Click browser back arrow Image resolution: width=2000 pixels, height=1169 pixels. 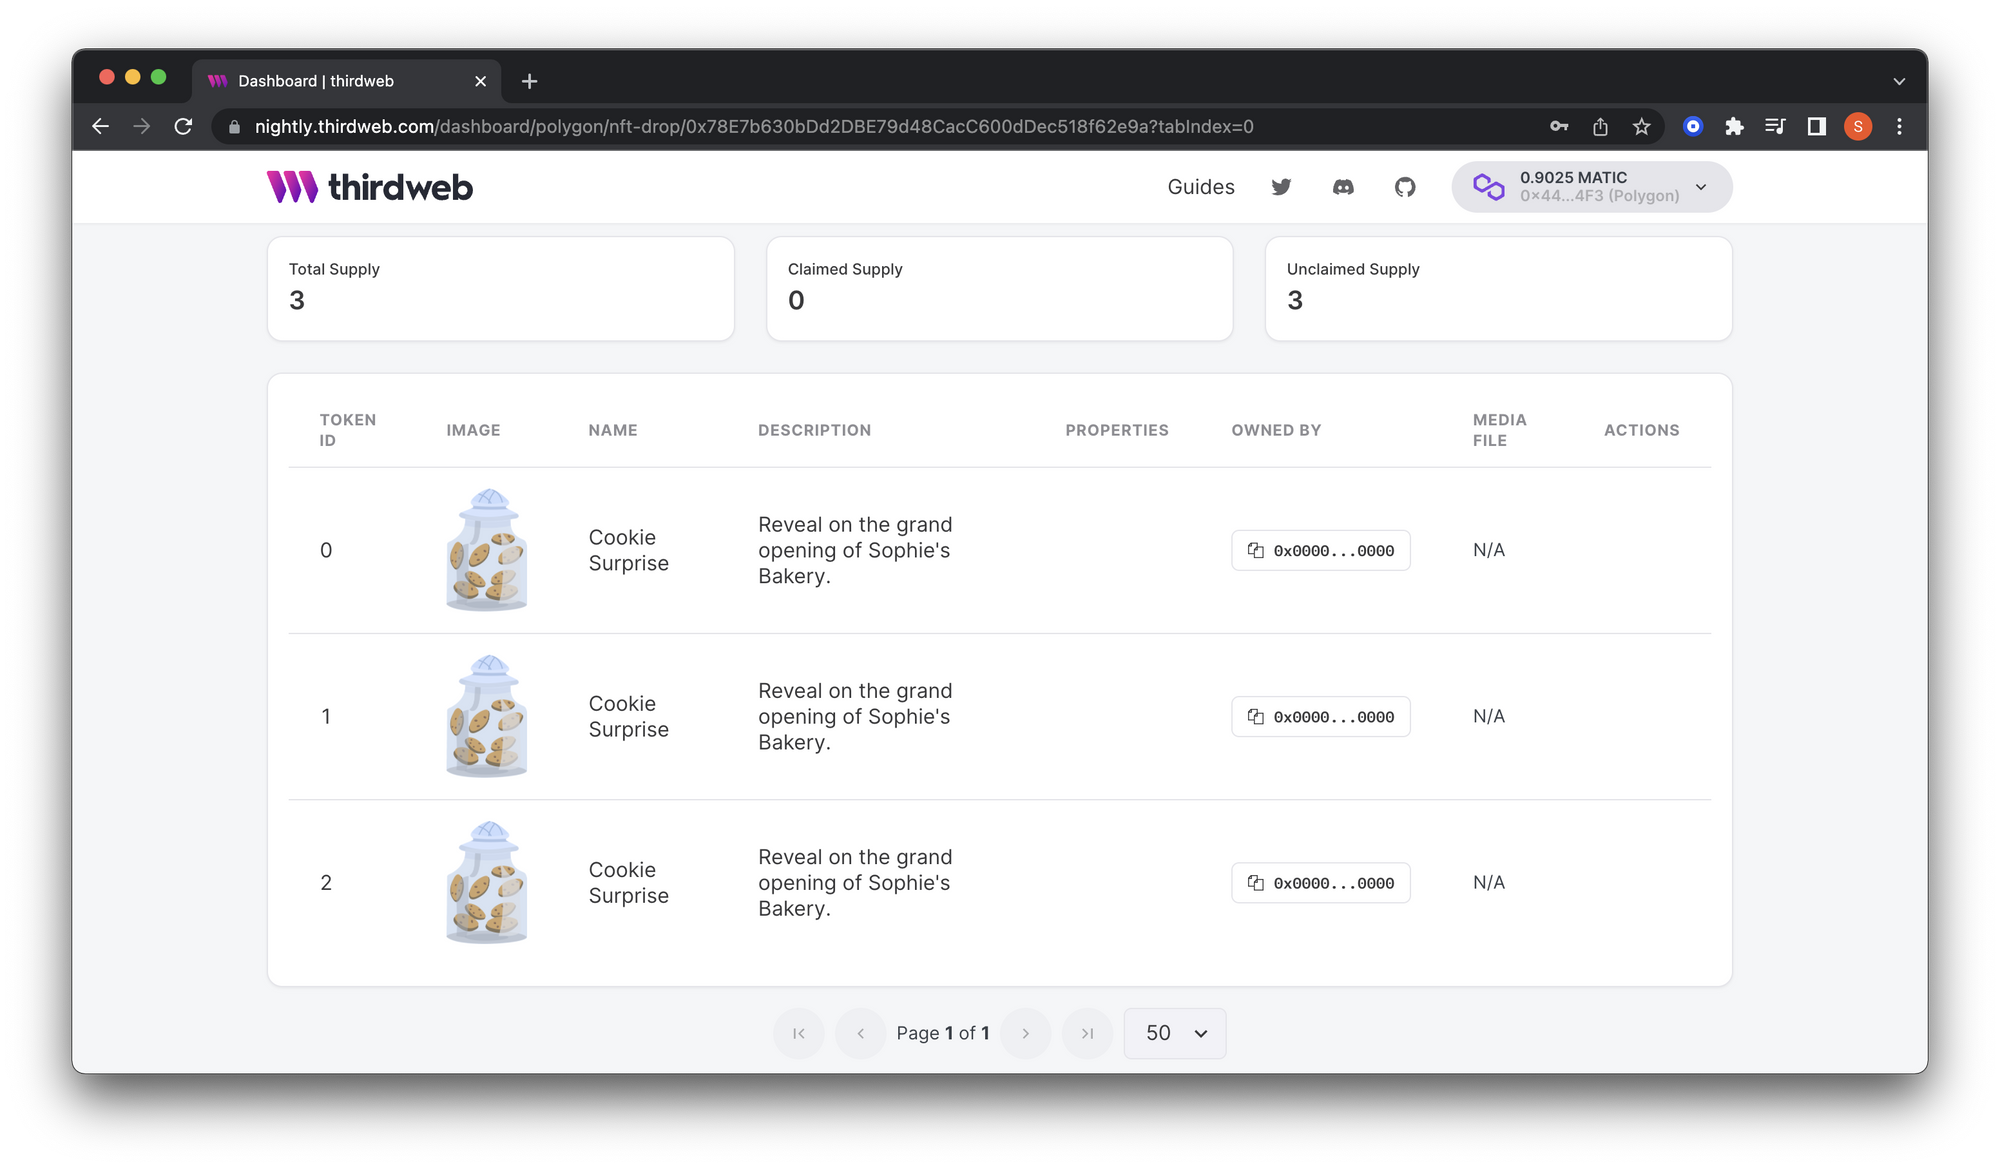(100, 126)
